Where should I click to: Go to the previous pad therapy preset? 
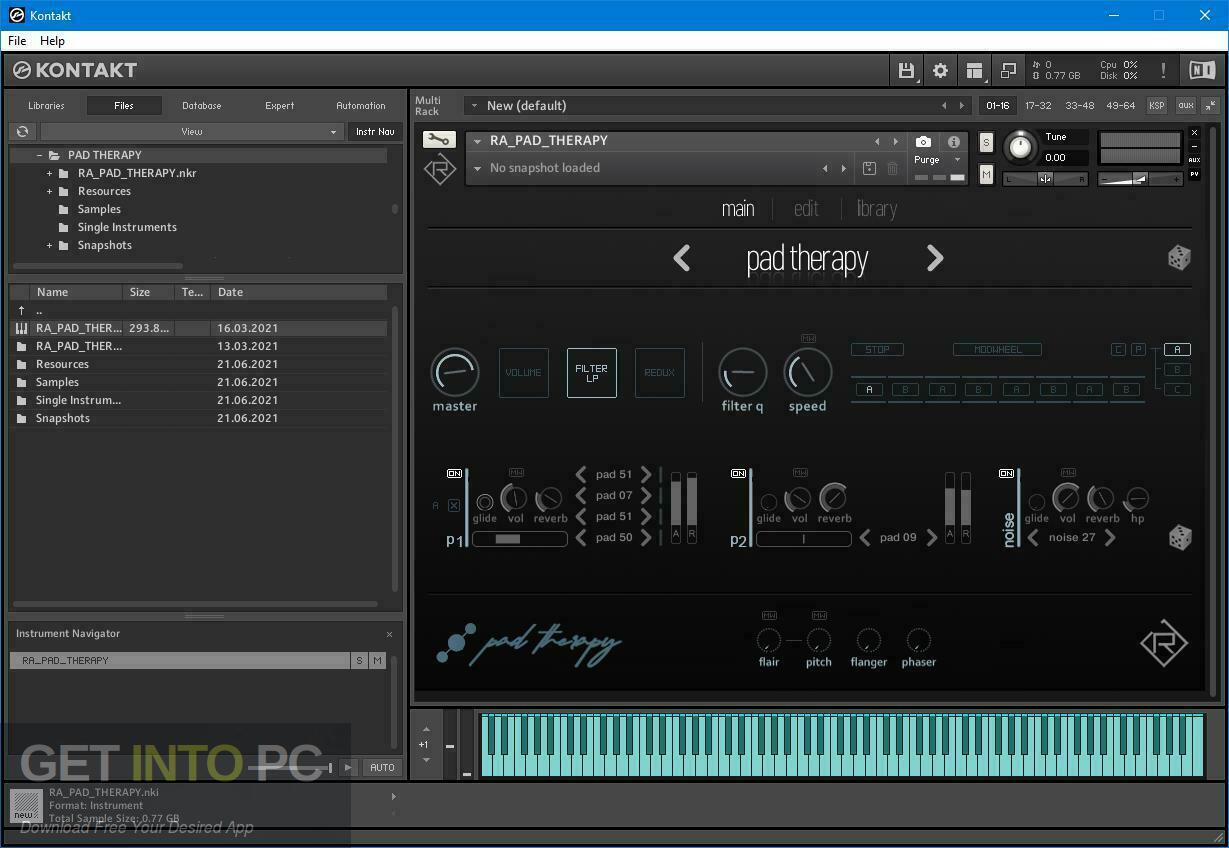coord(682,258)
